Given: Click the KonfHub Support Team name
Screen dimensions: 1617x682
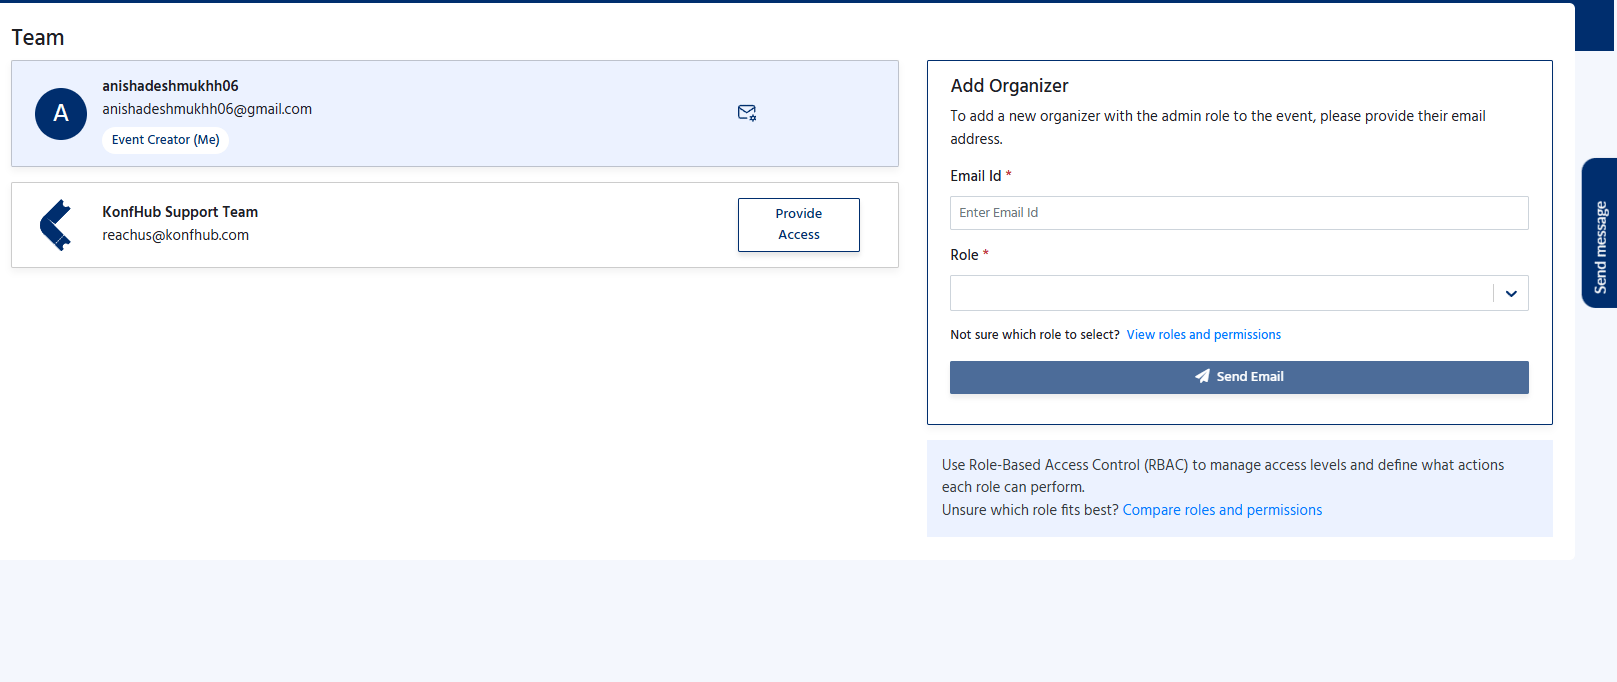Looking at the screenshot, I should [x=180, y=212].
